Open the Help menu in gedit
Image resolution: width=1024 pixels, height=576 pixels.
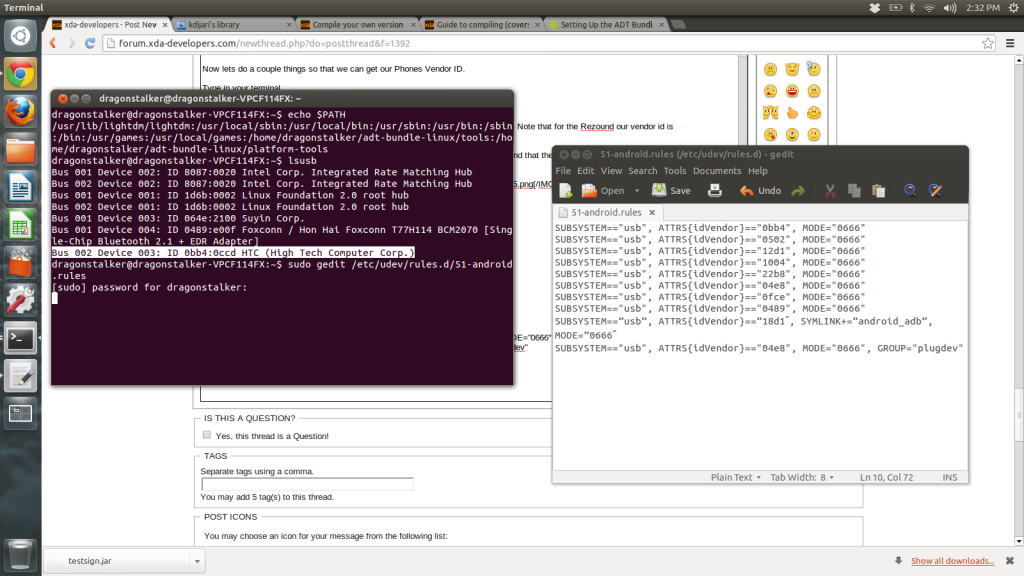758,171
